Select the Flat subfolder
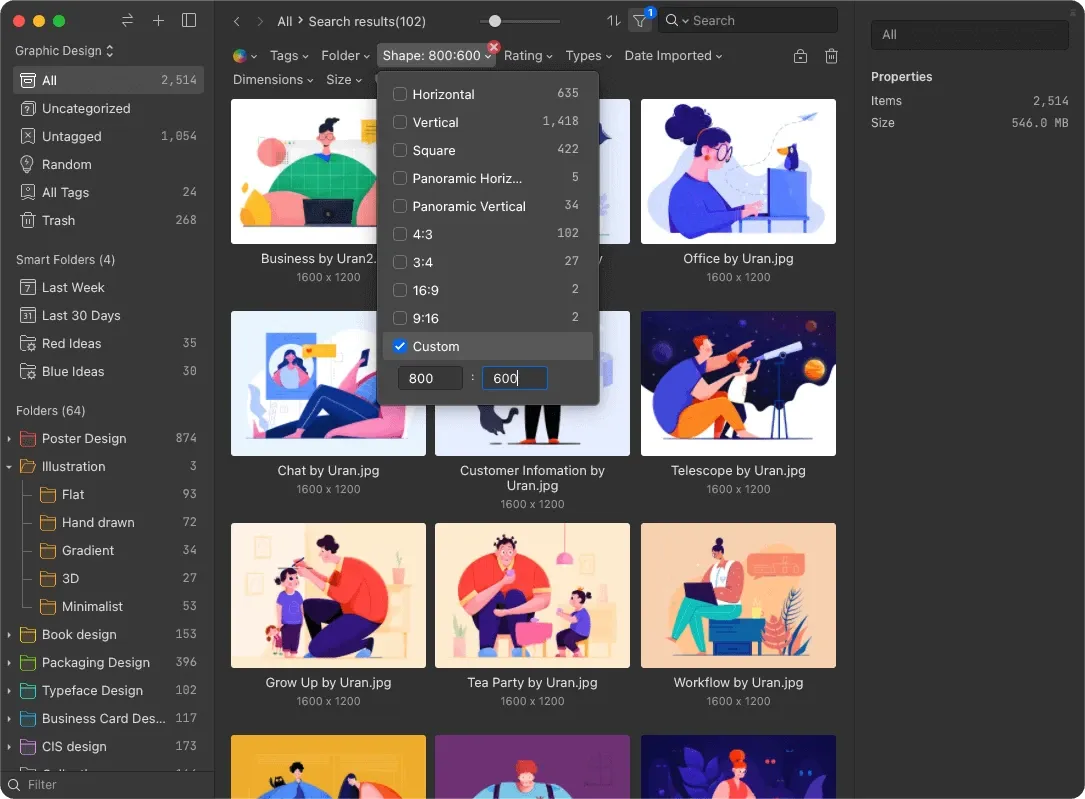1085x799 pixels. [x=118, y=495]
